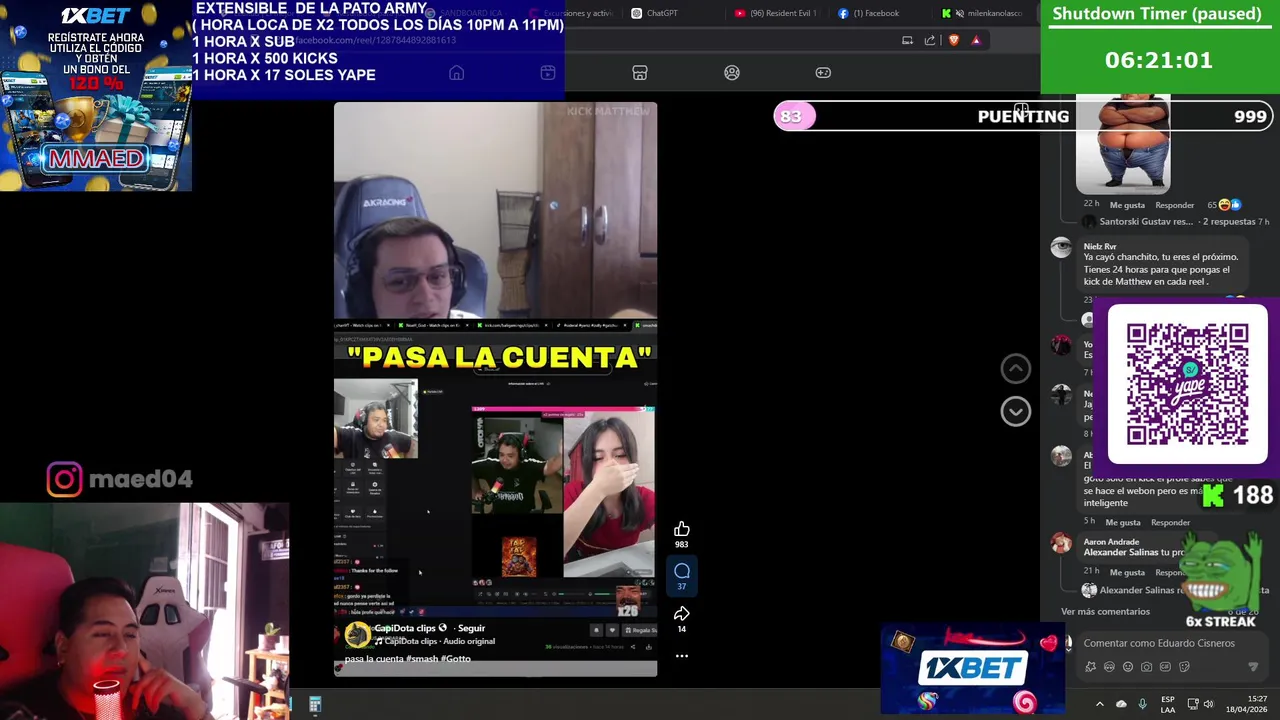
Task: Open Nielz Rvr commenter name
Action: [x=1100, y=246]
